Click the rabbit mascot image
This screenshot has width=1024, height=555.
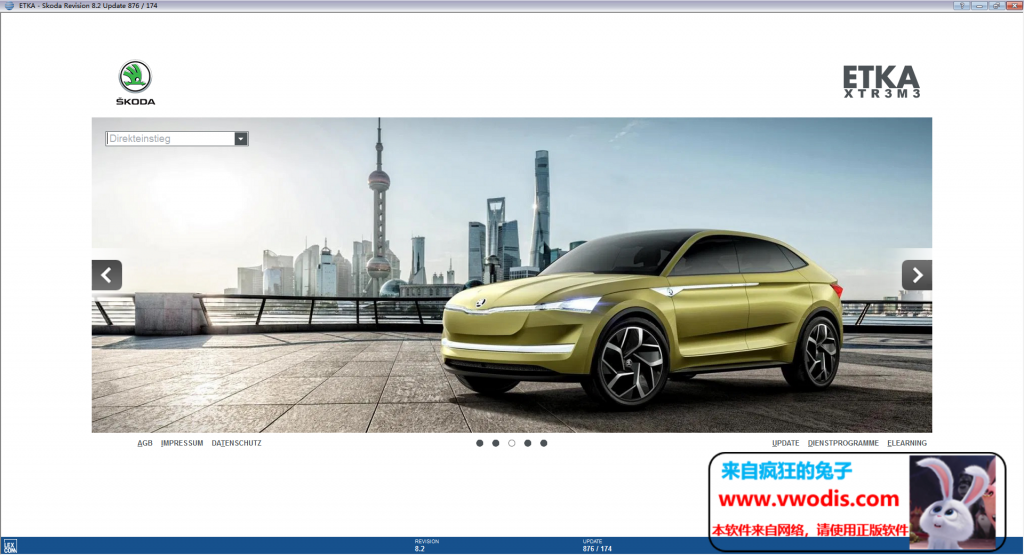click(x=950, y=500)
